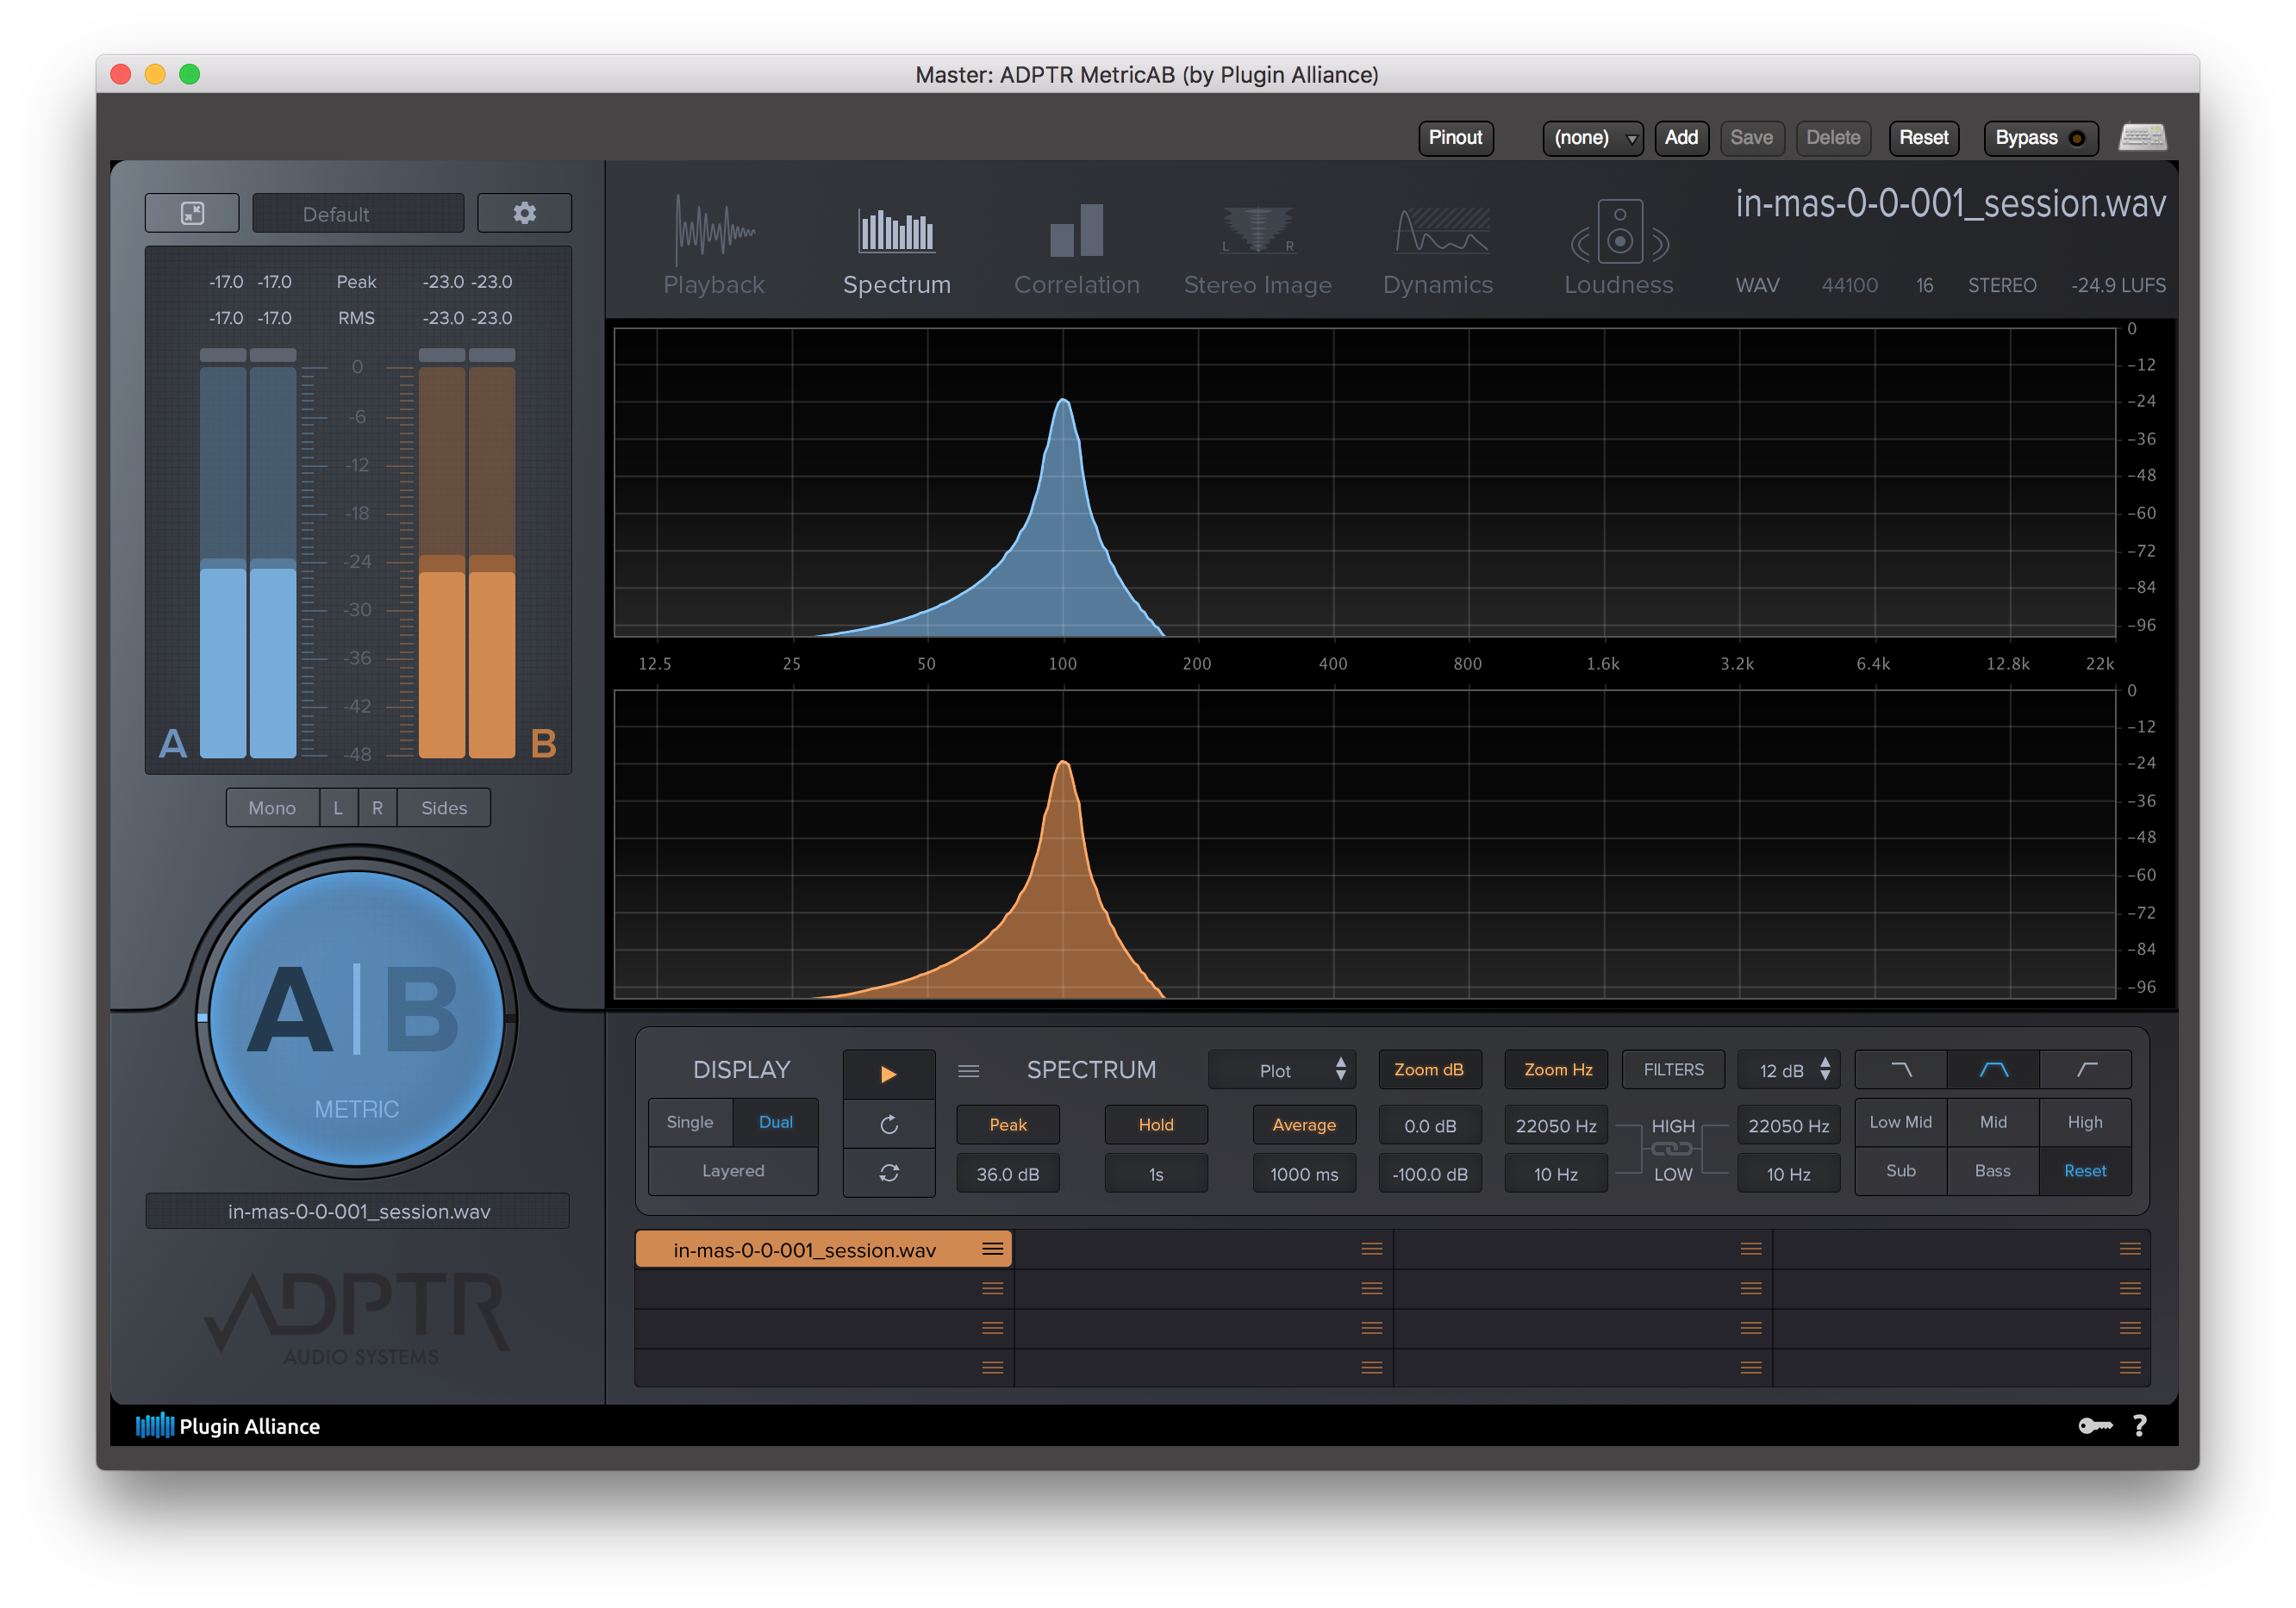Open menu of bottom-row first-column empty slot
Viewport: 2296px width, 1608px height.
[x=992, y=1368]
